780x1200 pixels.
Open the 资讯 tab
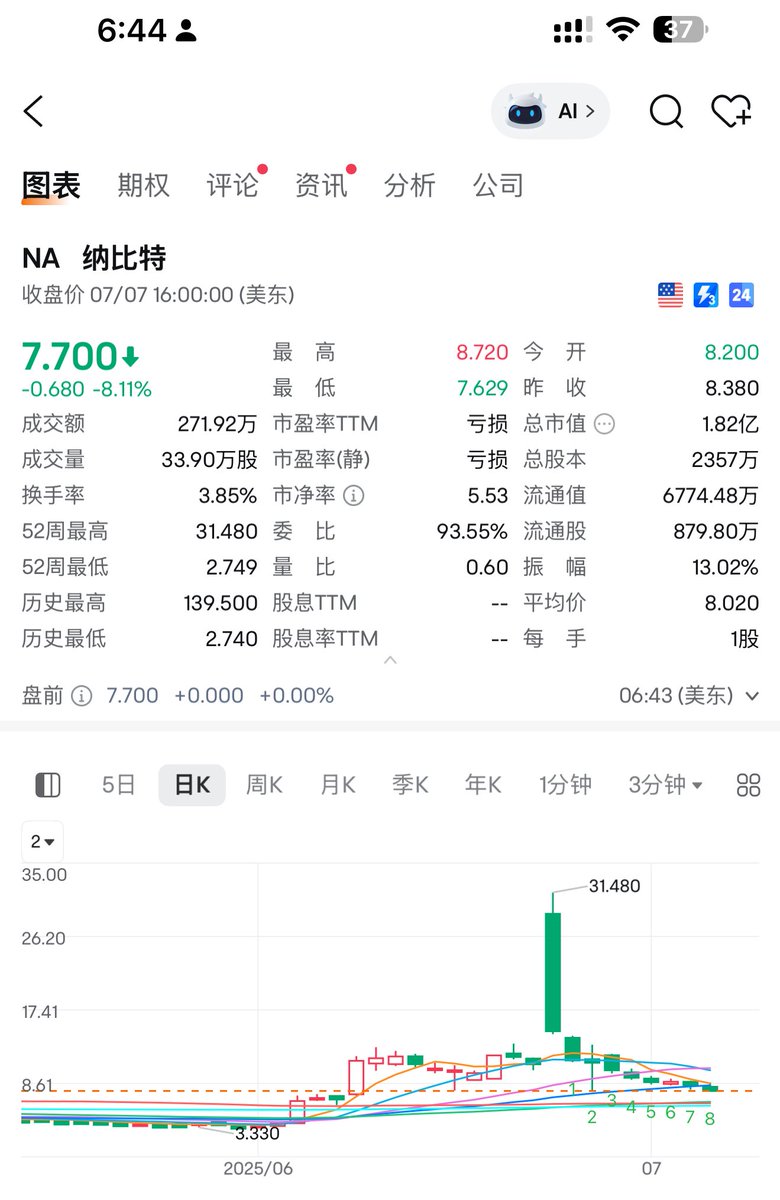coord(321,185)
